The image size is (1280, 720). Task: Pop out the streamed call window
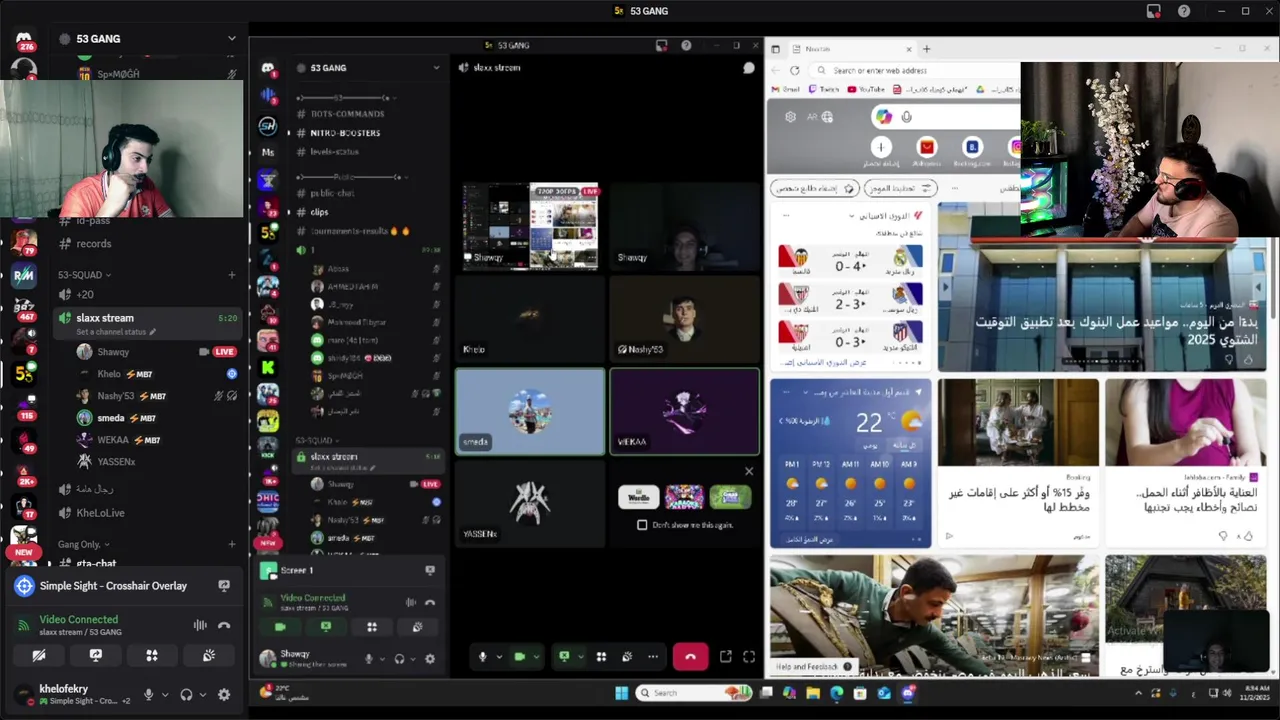(726, 657)
